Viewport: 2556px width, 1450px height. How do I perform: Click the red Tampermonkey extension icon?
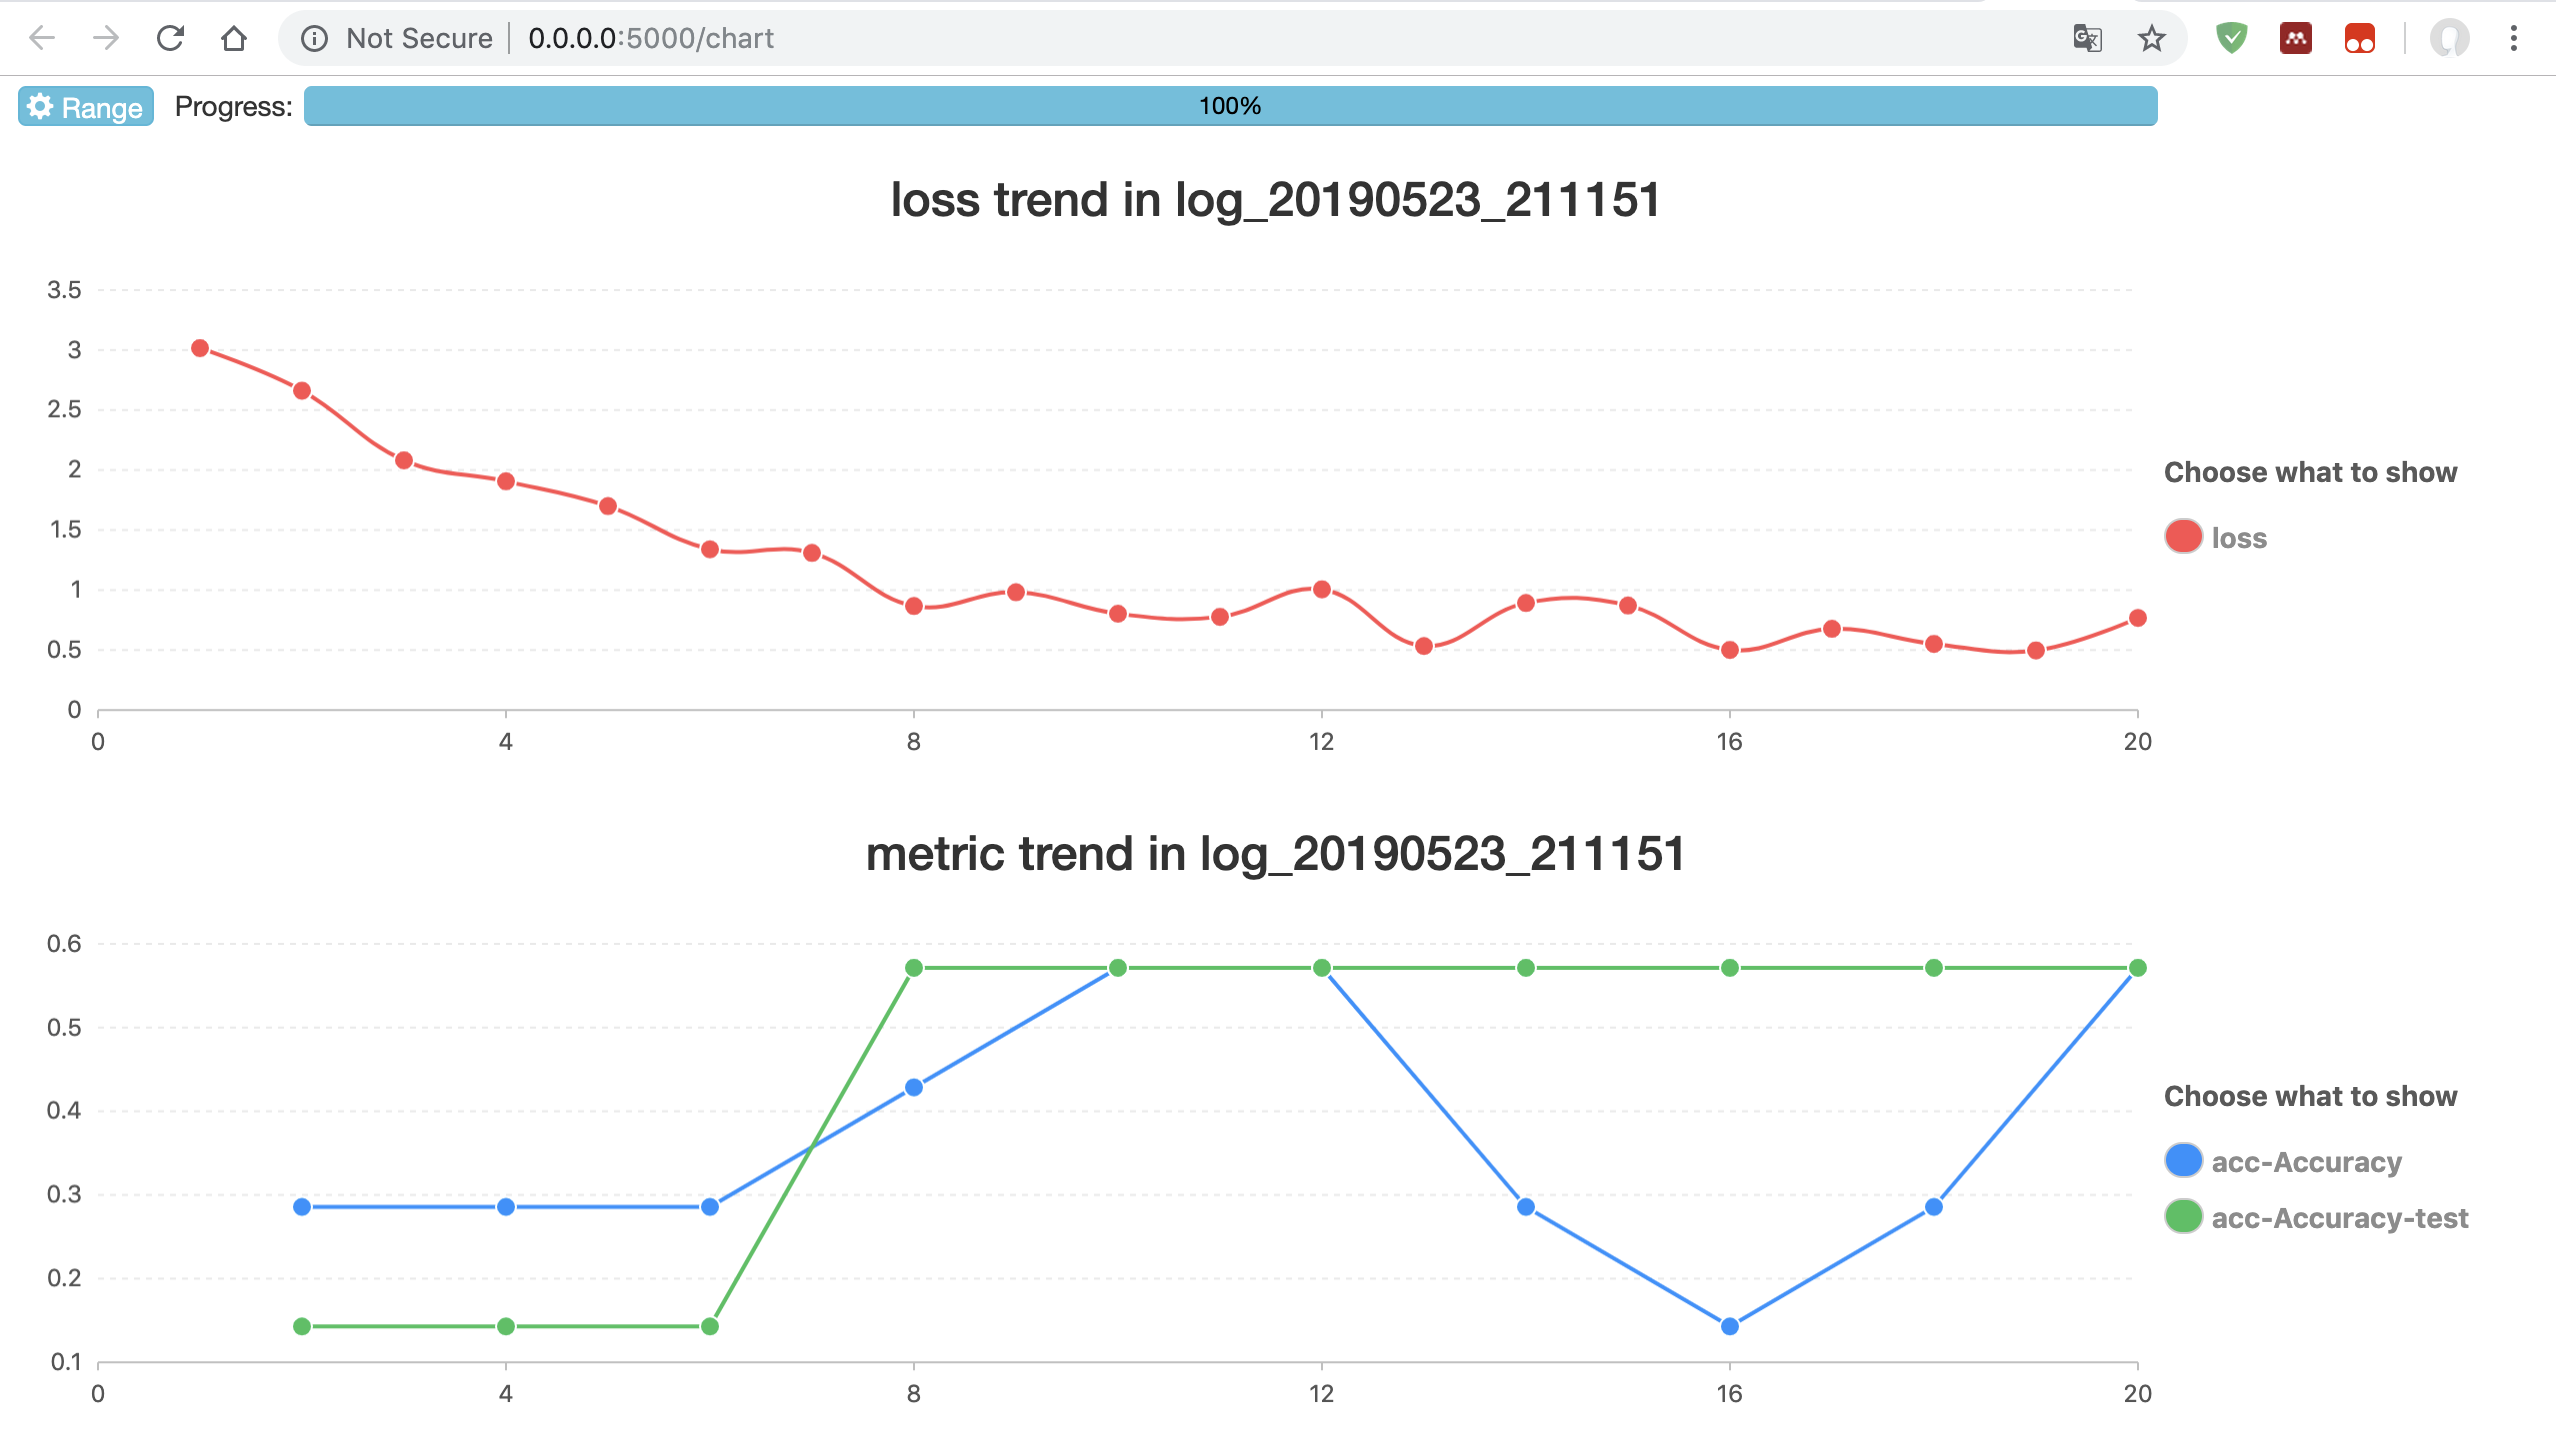(2359, 38)
